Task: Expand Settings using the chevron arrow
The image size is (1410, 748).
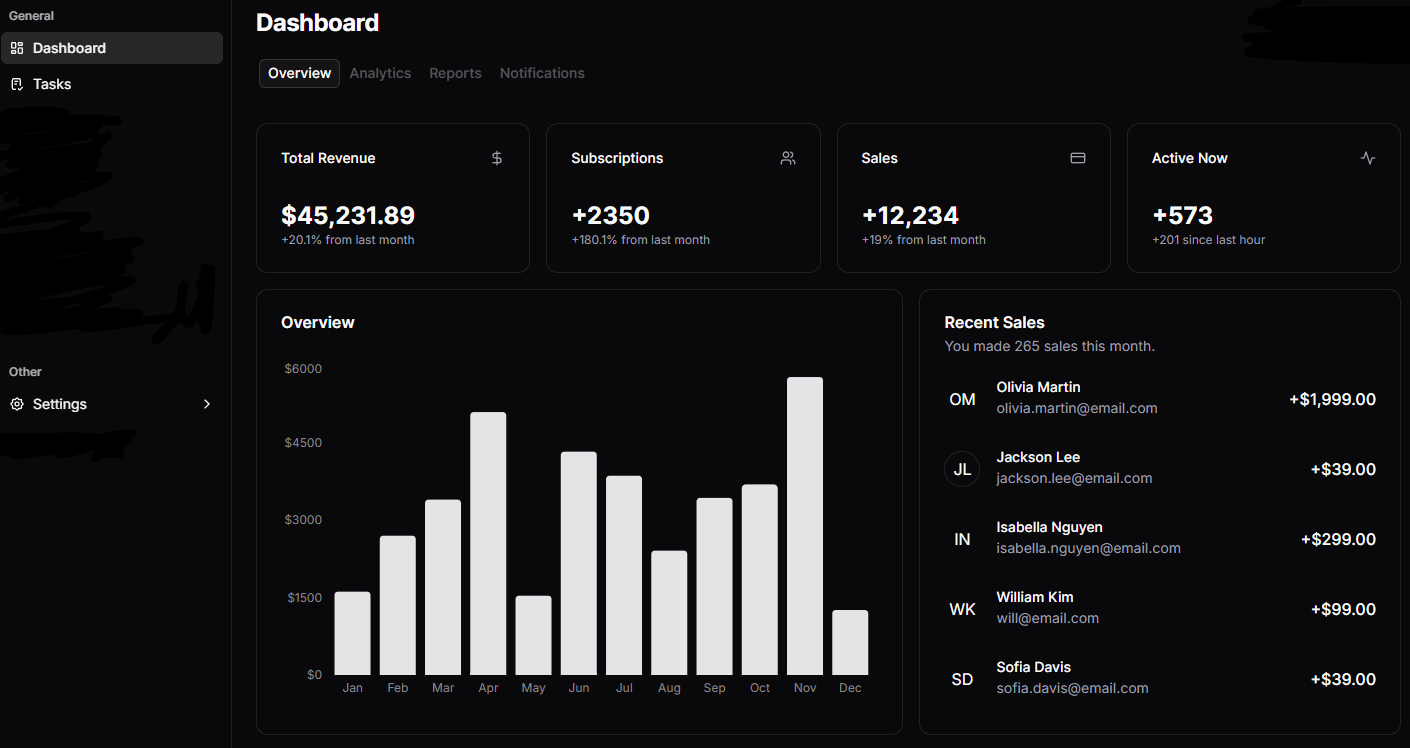Action: tap(207, 404)
